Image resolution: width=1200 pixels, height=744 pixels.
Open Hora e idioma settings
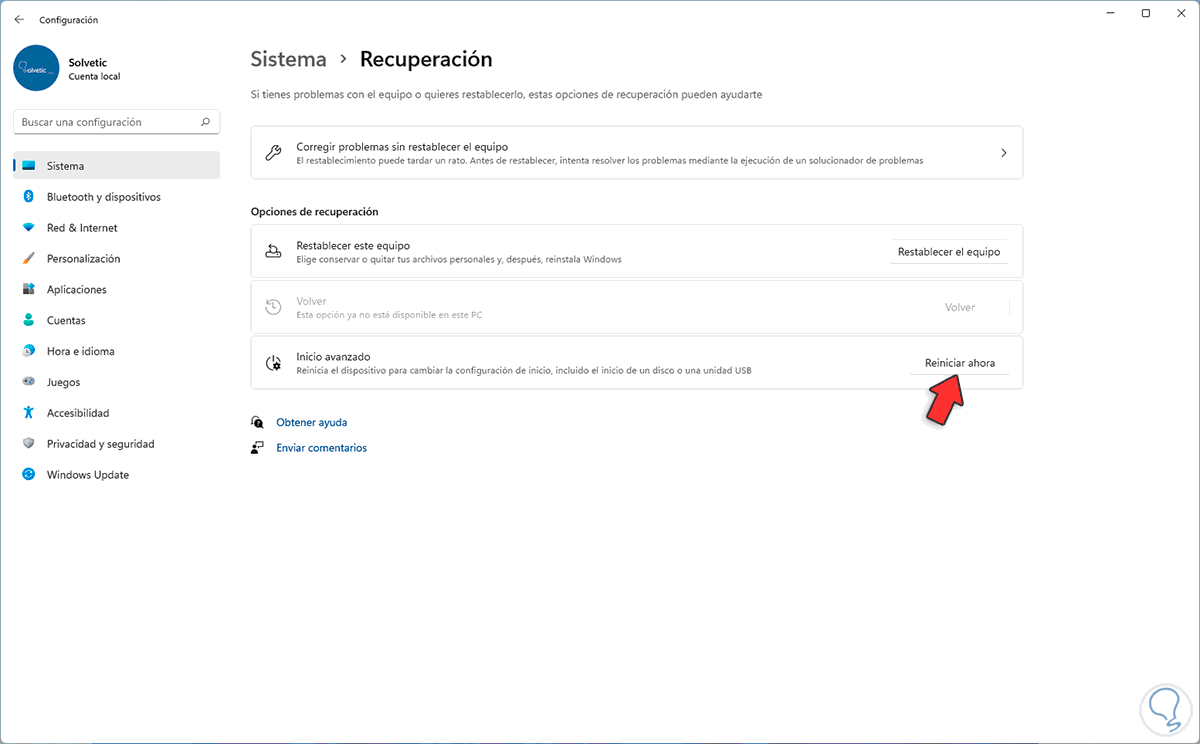click(x=80, y=352)
